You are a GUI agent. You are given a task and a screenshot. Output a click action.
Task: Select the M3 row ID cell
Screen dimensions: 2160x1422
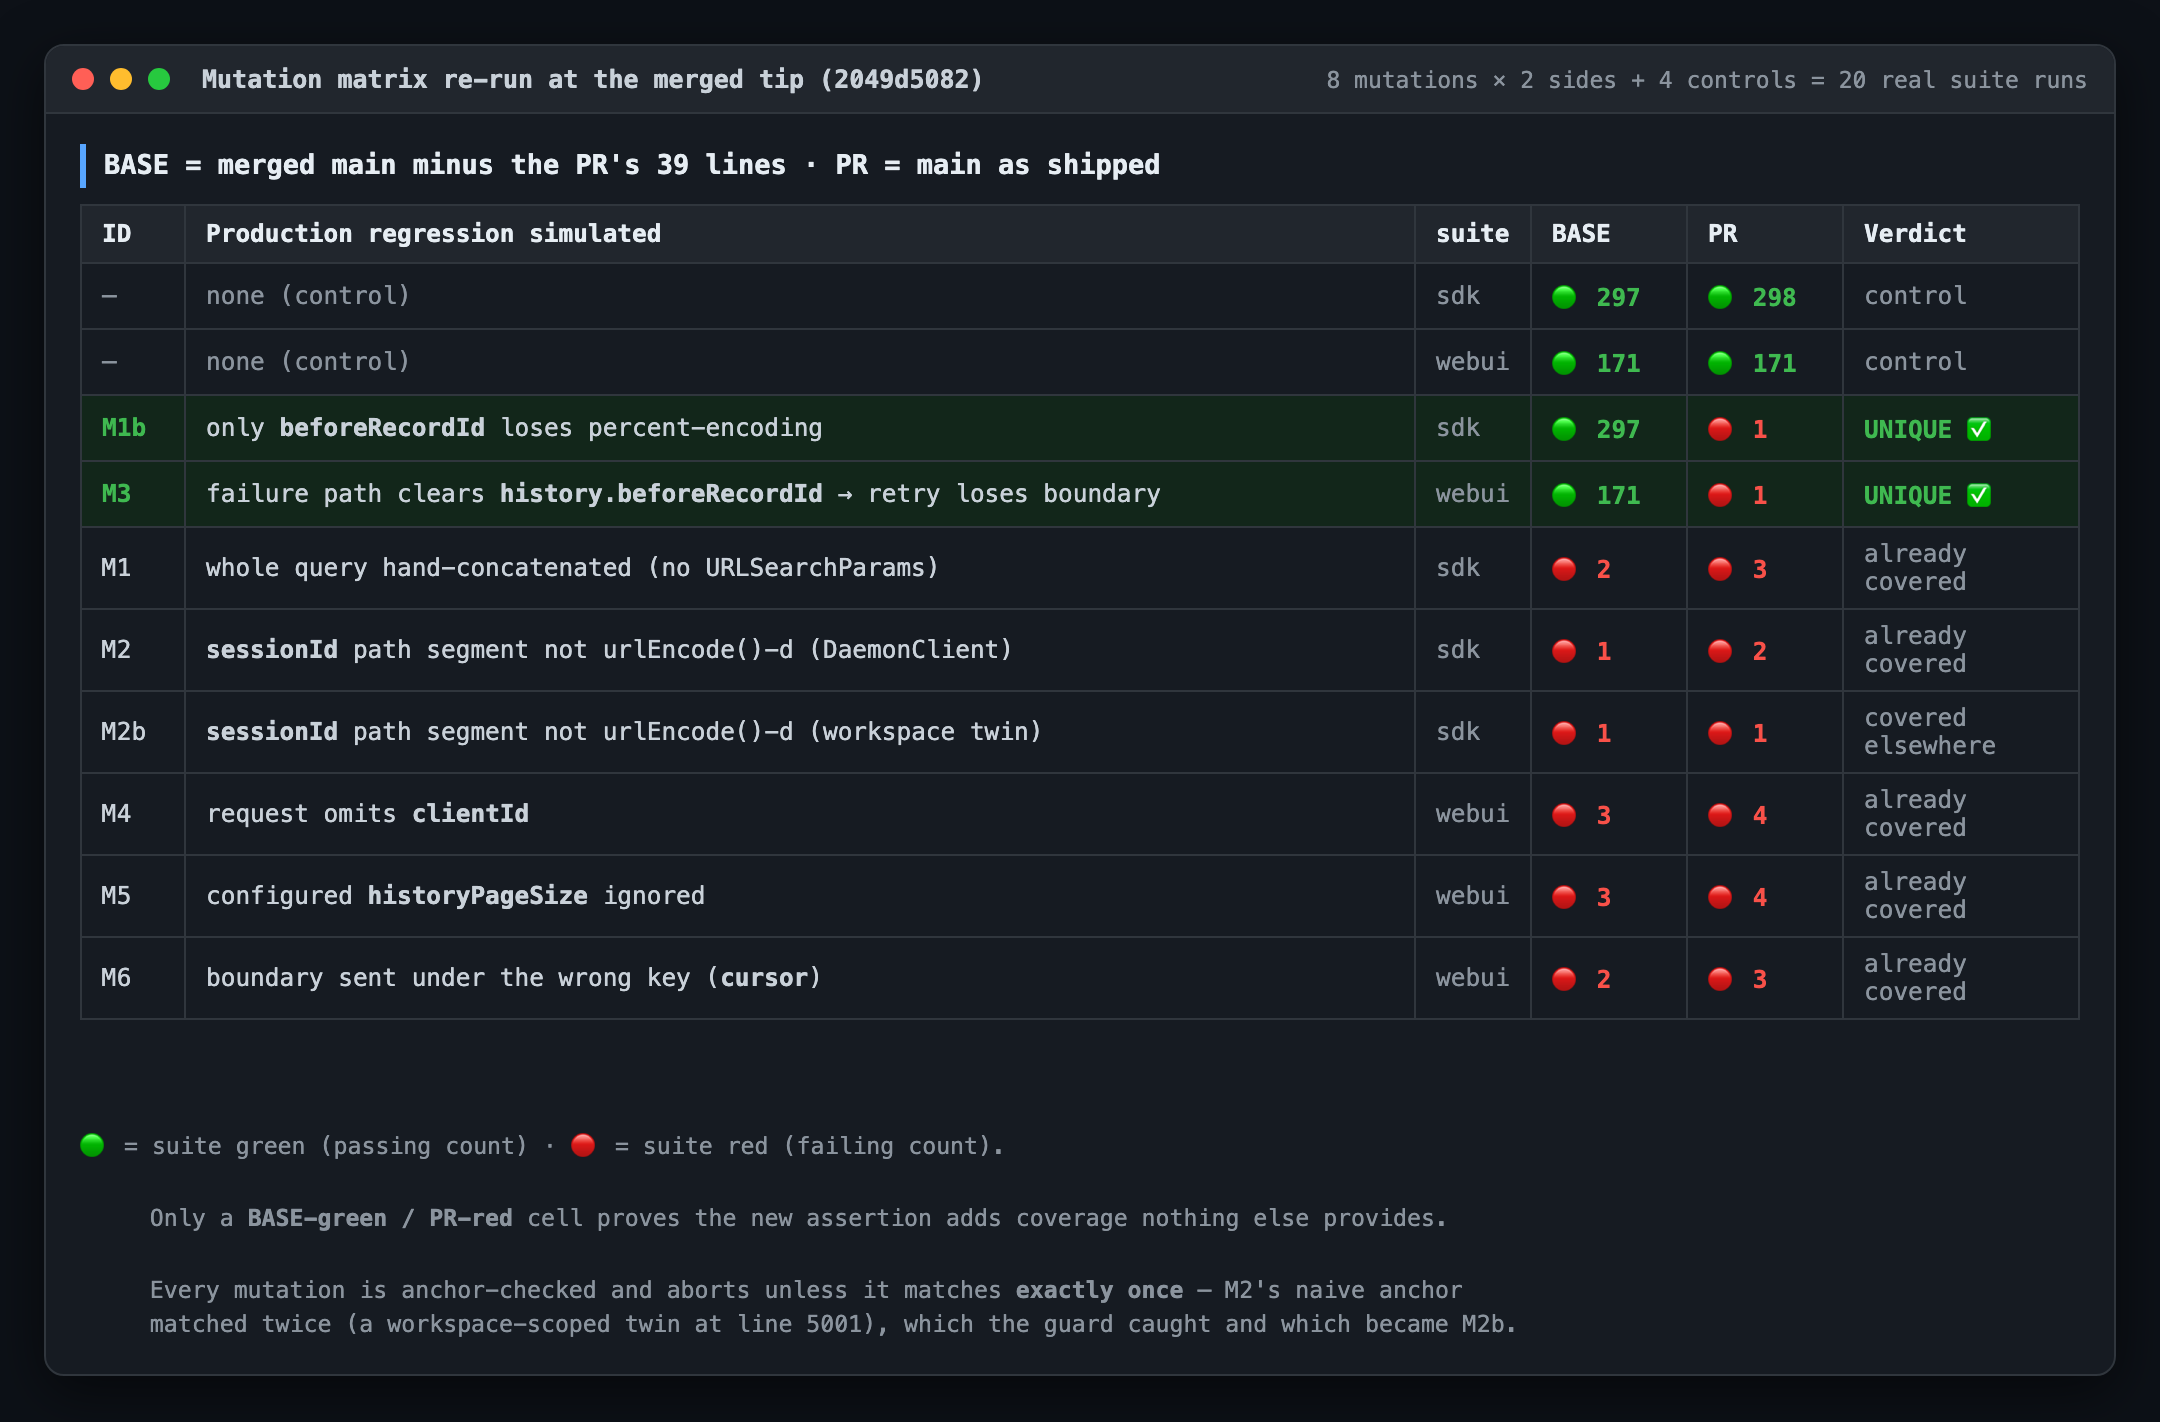pos(133,494)
